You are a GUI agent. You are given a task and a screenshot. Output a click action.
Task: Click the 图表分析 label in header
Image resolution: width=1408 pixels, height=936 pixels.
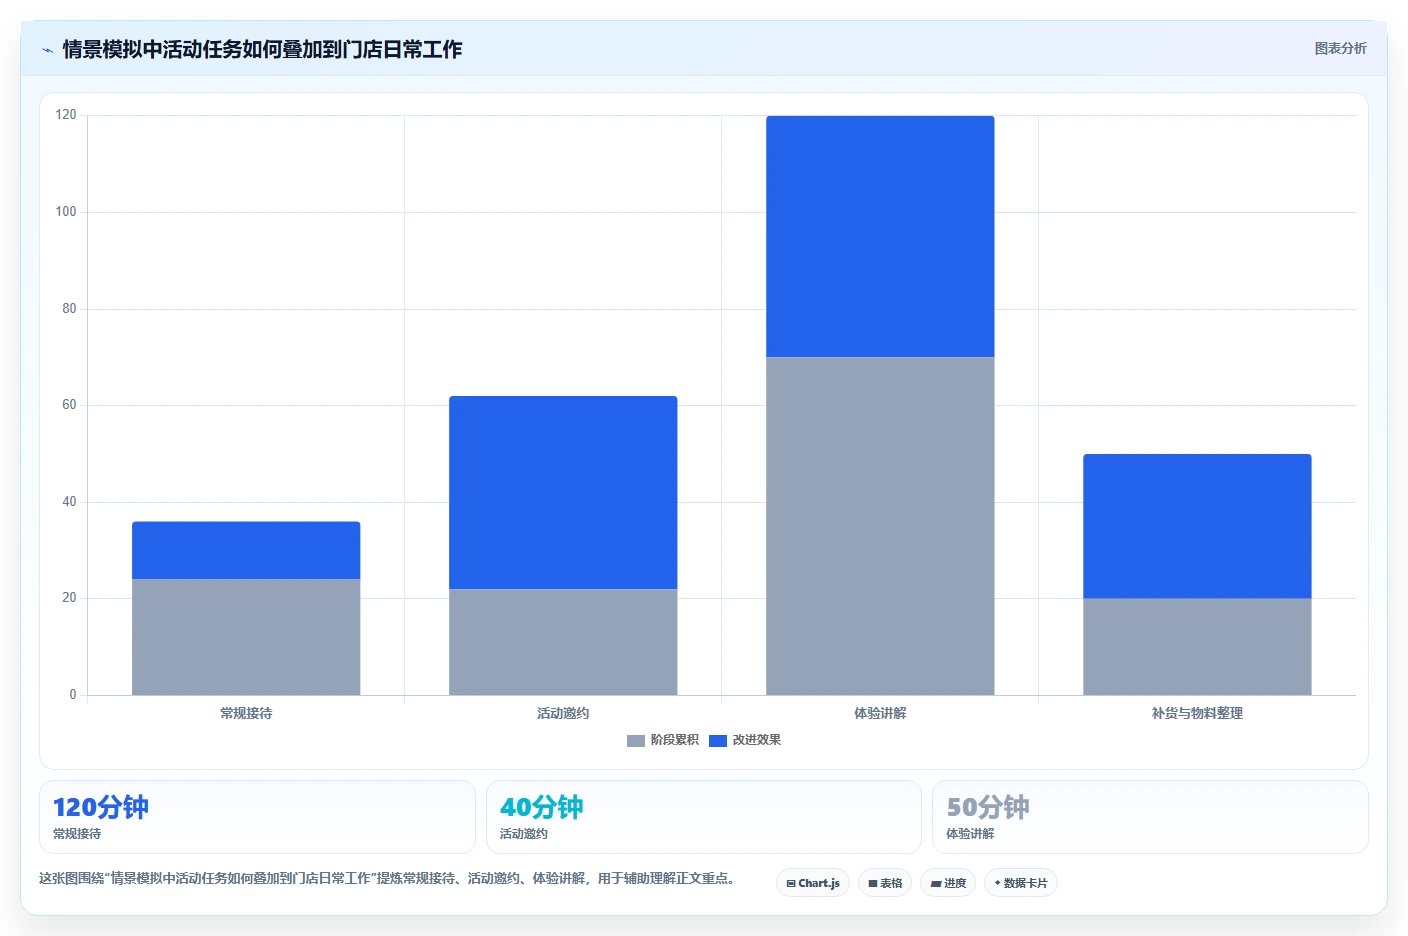click(1340, 48)
